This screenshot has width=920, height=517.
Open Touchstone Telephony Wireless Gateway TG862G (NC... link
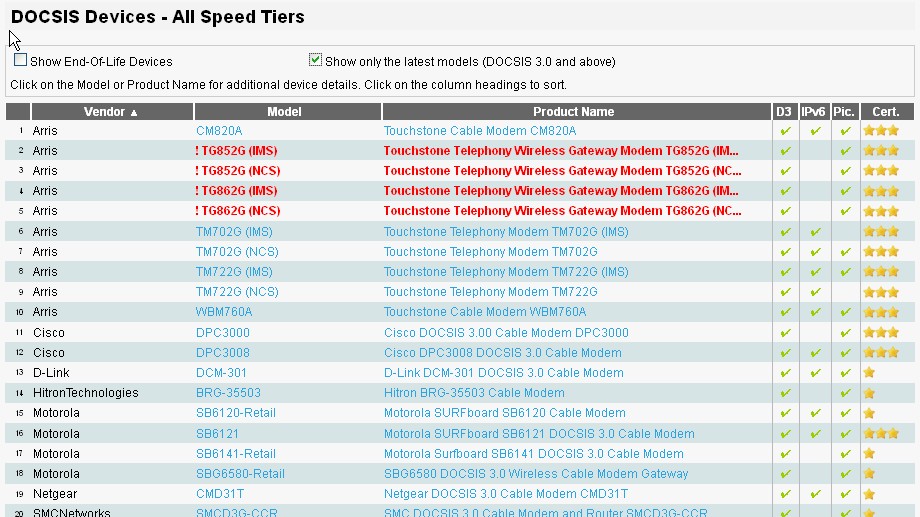[x=562, y=211]
